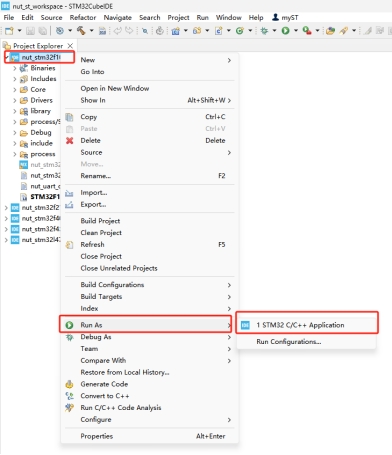Open dropdown arrow beside Run toolbar button
Viewport: 392px width, 455px height.
[295, 31]
